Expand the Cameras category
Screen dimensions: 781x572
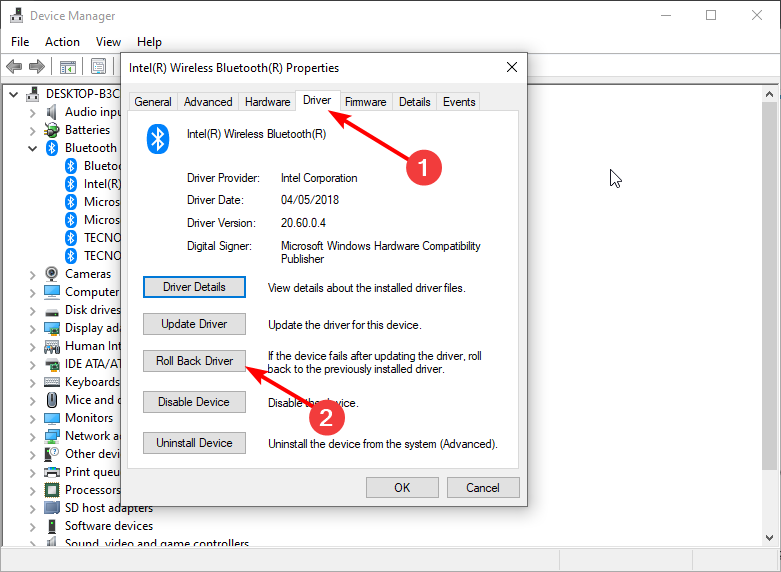(32, 275)
